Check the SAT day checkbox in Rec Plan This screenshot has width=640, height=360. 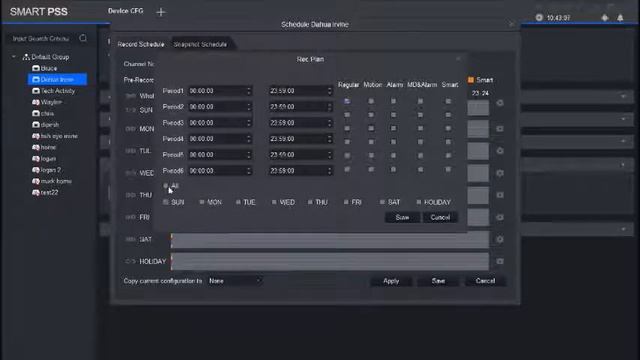382,202
